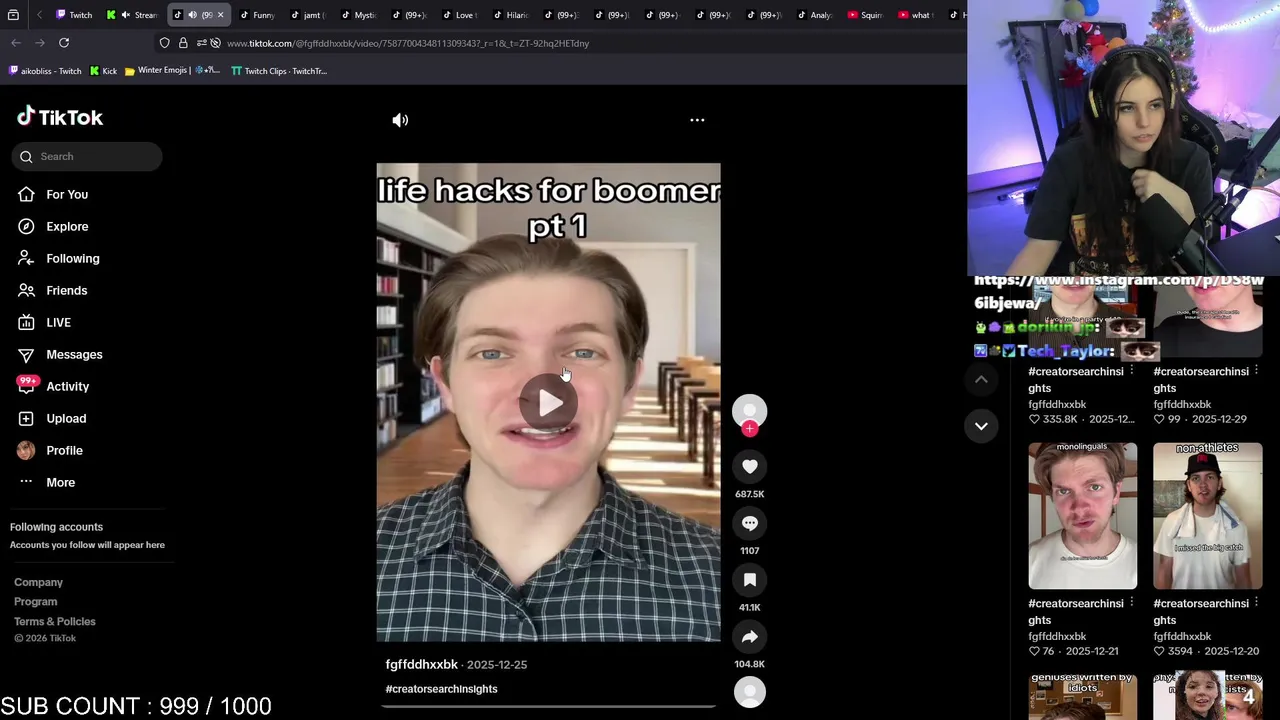
Task: Open the Twitch Clips bookmark
Action: [x=279, y=71]
